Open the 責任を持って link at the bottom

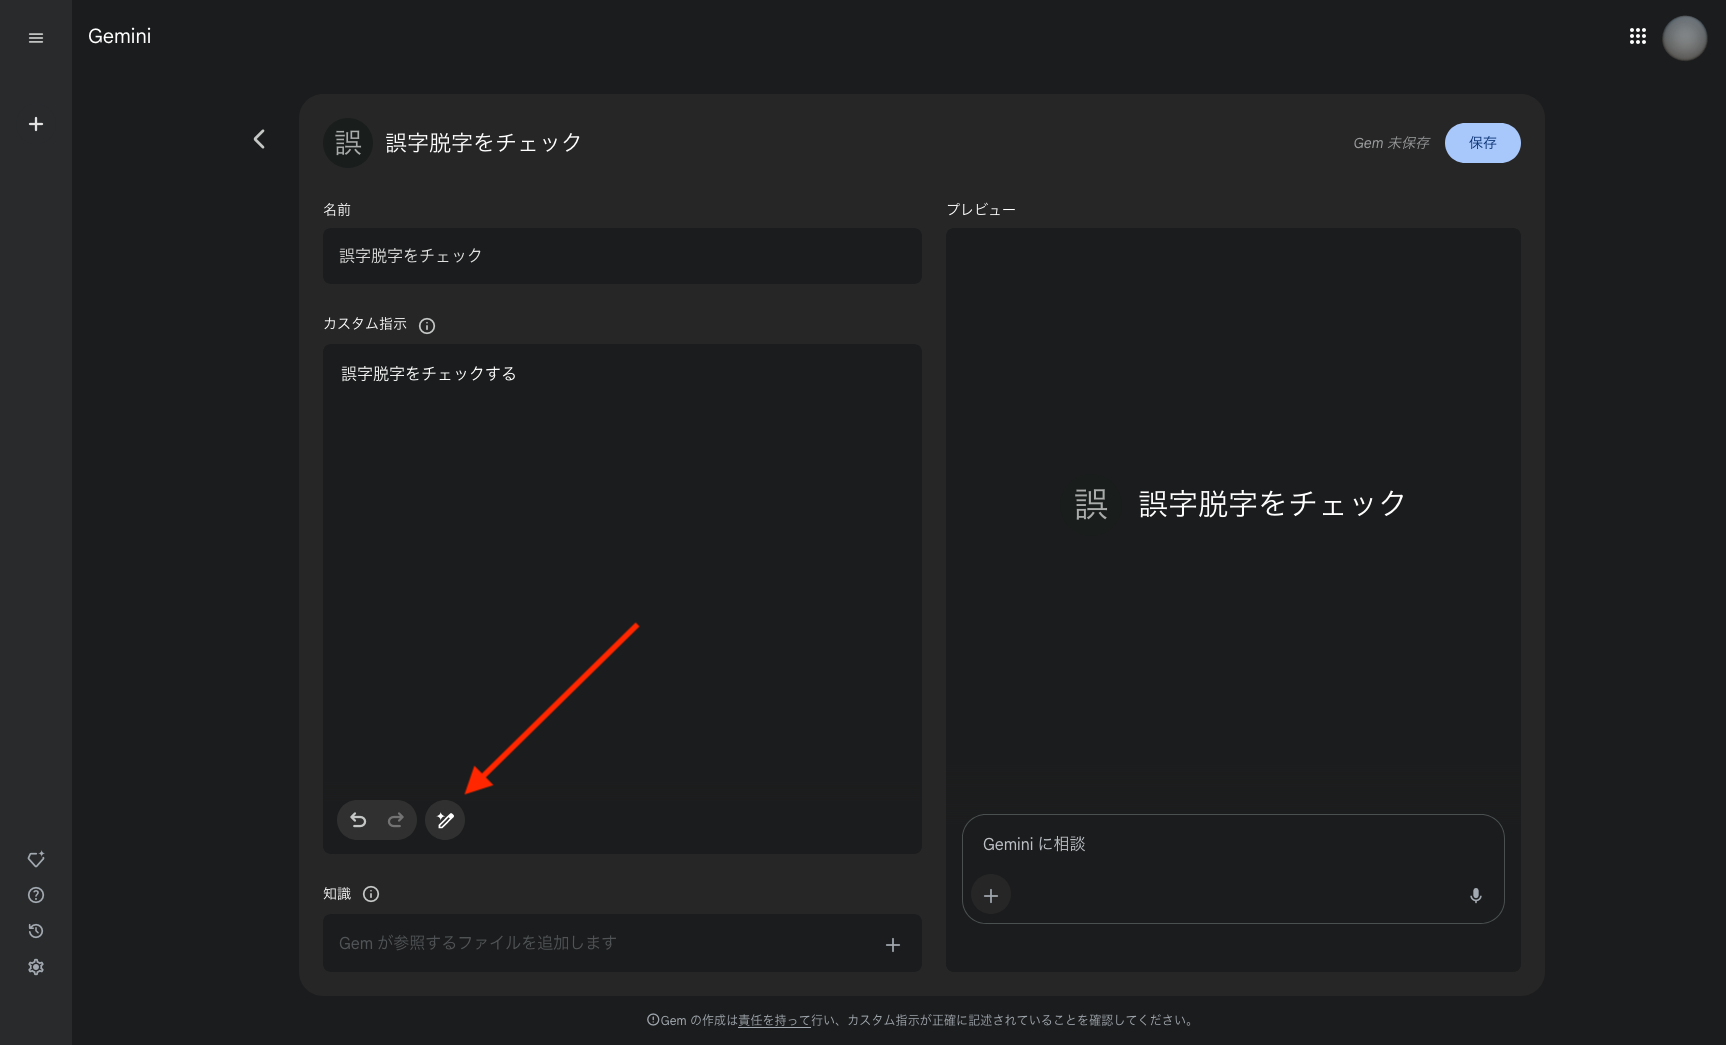point(773,1020)
